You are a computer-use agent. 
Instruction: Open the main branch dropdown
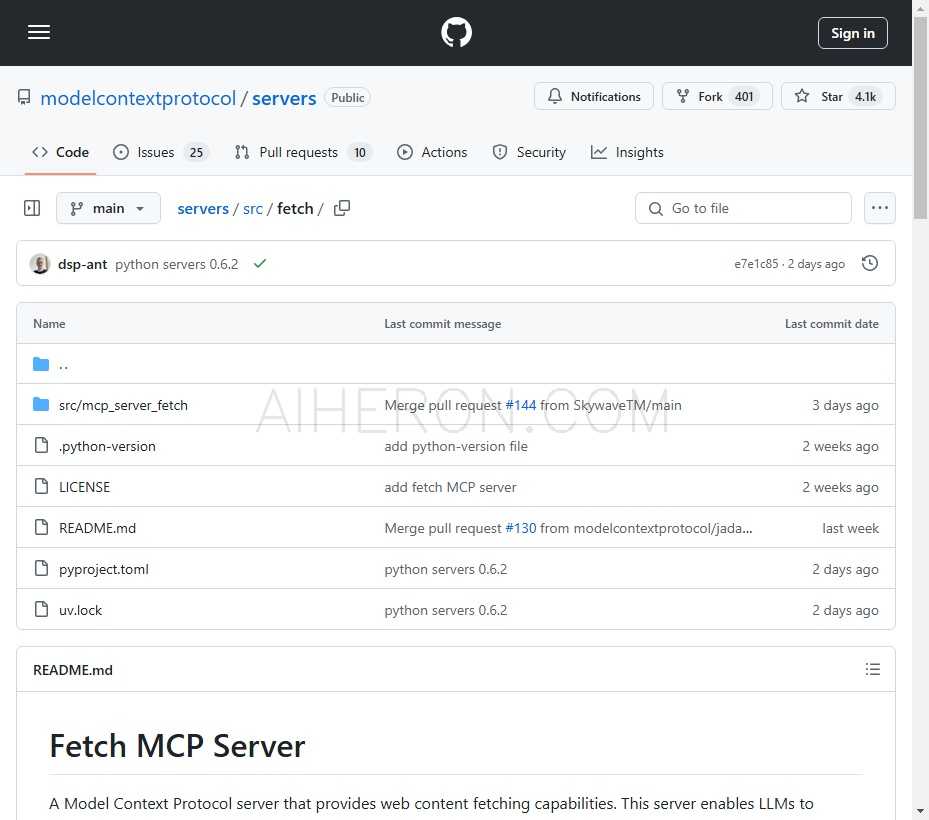click(108, 208)
